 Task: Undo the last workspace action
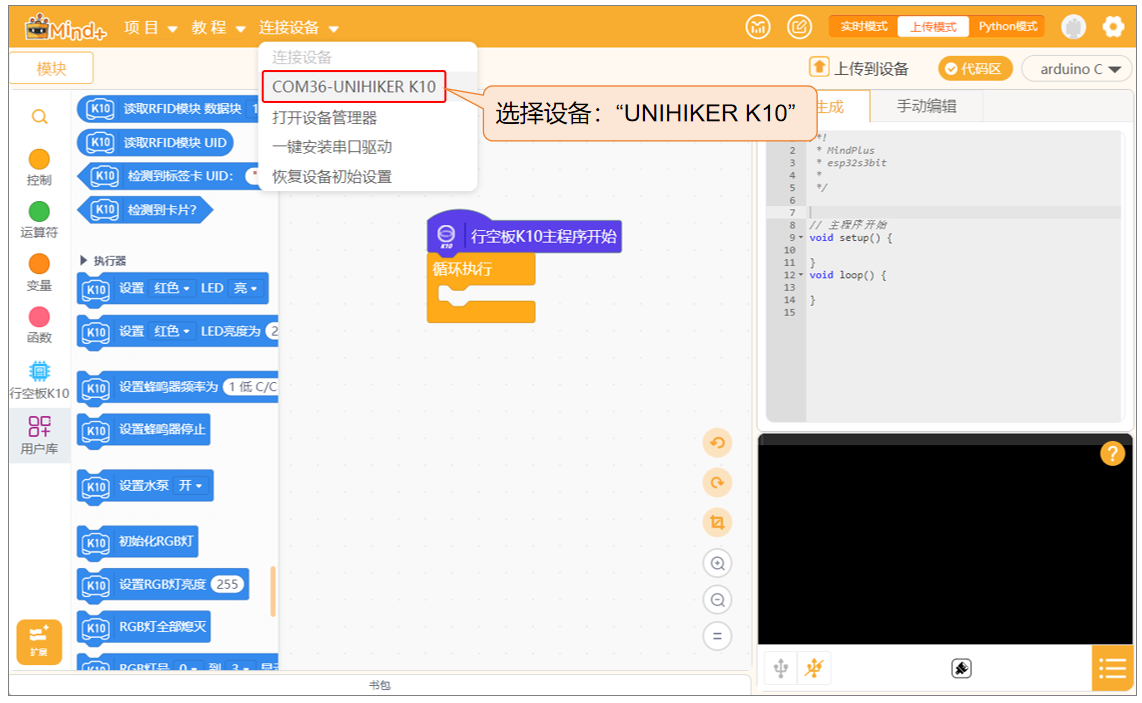pos(717,443)
